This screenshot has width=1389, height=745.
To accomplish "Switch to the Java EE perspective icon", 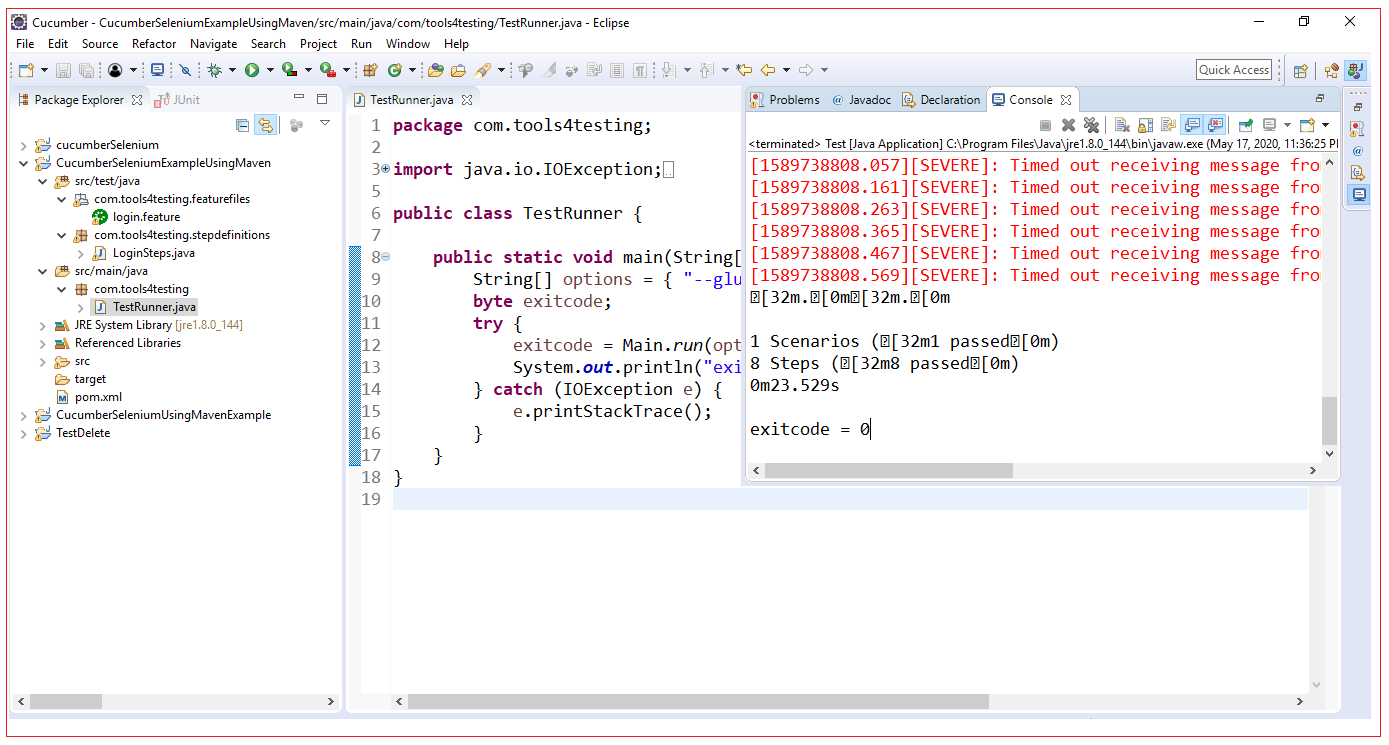I will click(x=1331, y=70).
